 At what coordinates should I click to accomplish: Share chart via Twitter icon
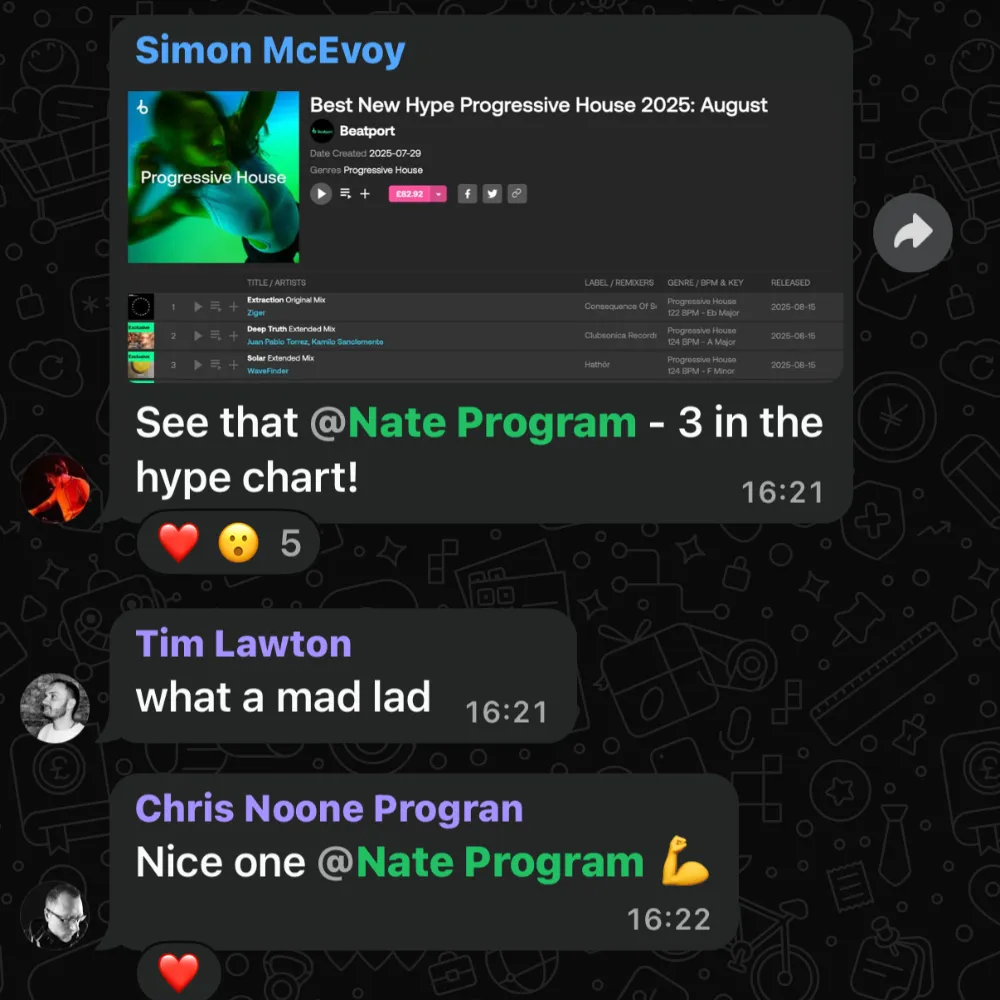click(x=492, y=194)
